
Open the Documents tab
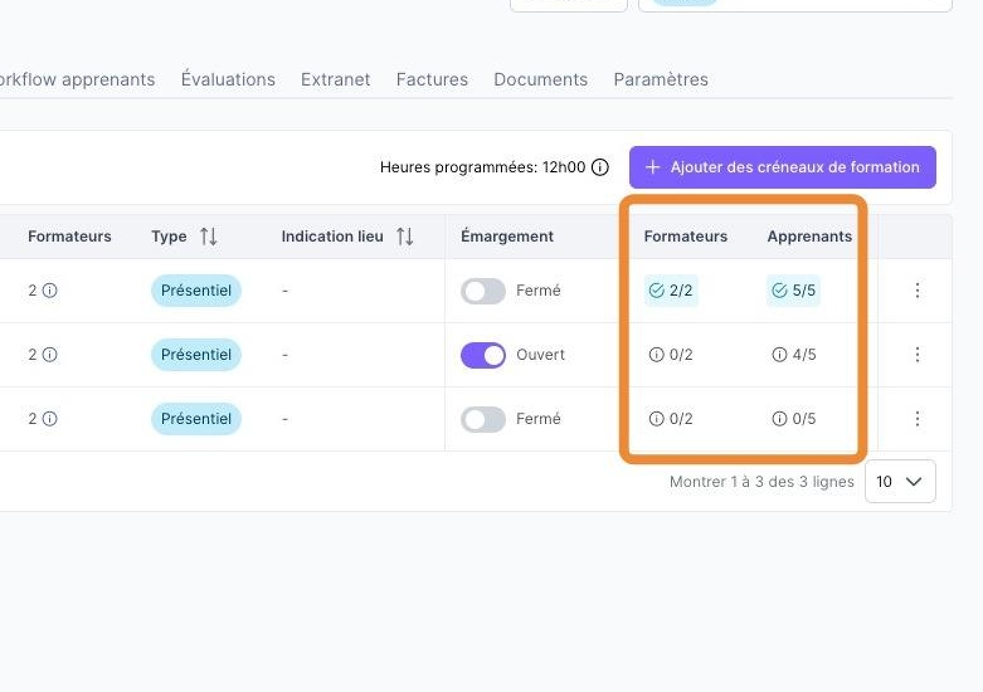coord(540,80)
